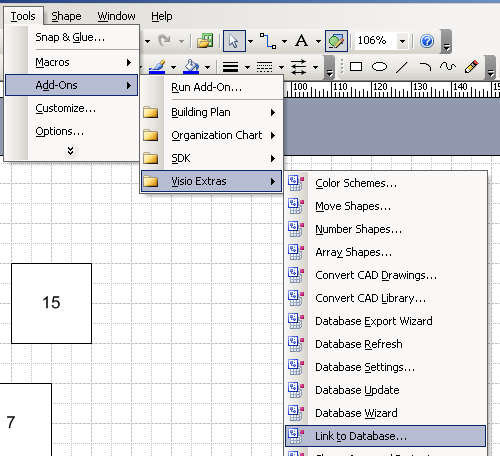Screen dimensions: 500x456
Task: Choose Database Settings menu item
Action: [386, 367]
